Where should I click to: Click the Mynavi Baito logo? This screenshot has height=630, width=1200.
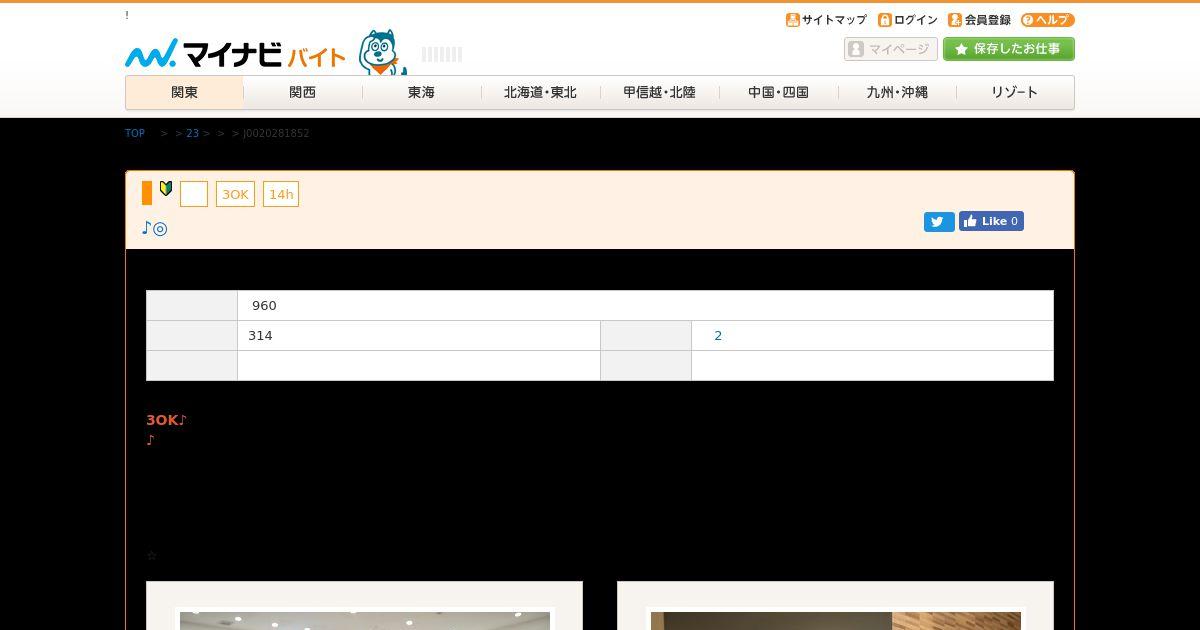pyautogui.click(x=235, y=54)
